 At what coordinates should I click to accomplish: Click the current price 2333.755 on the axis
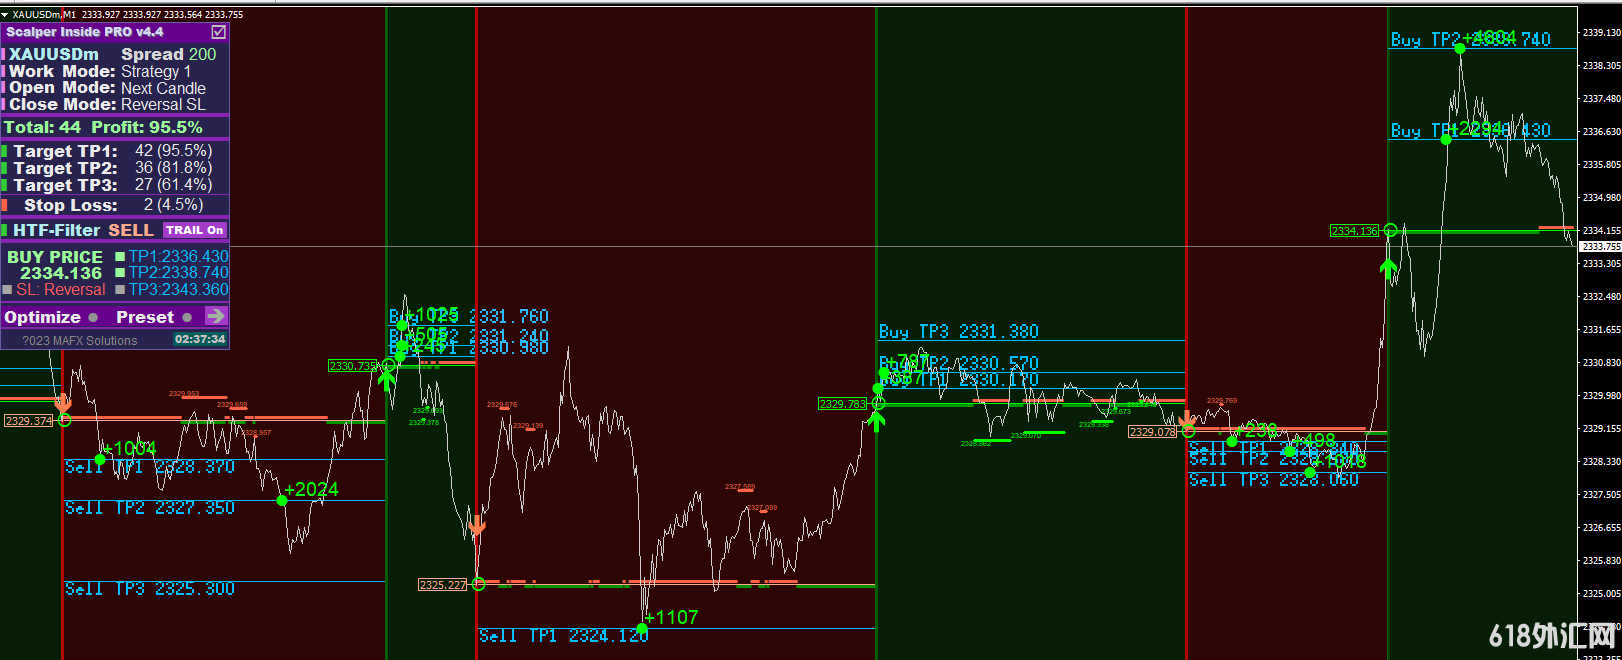(1600, 246)
